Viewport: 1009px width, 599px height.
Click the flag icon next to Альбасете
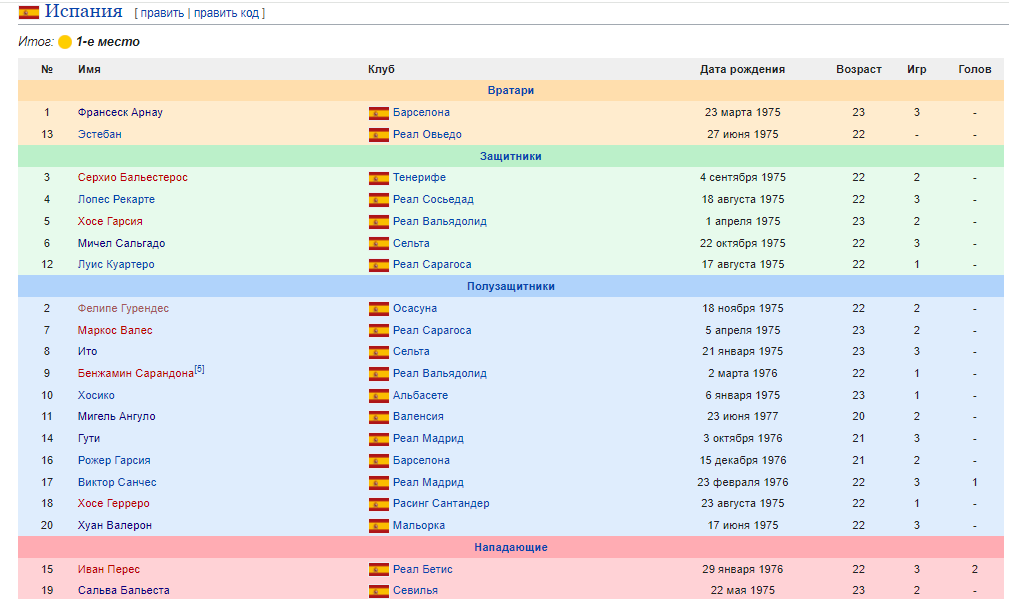coord(378,396)
